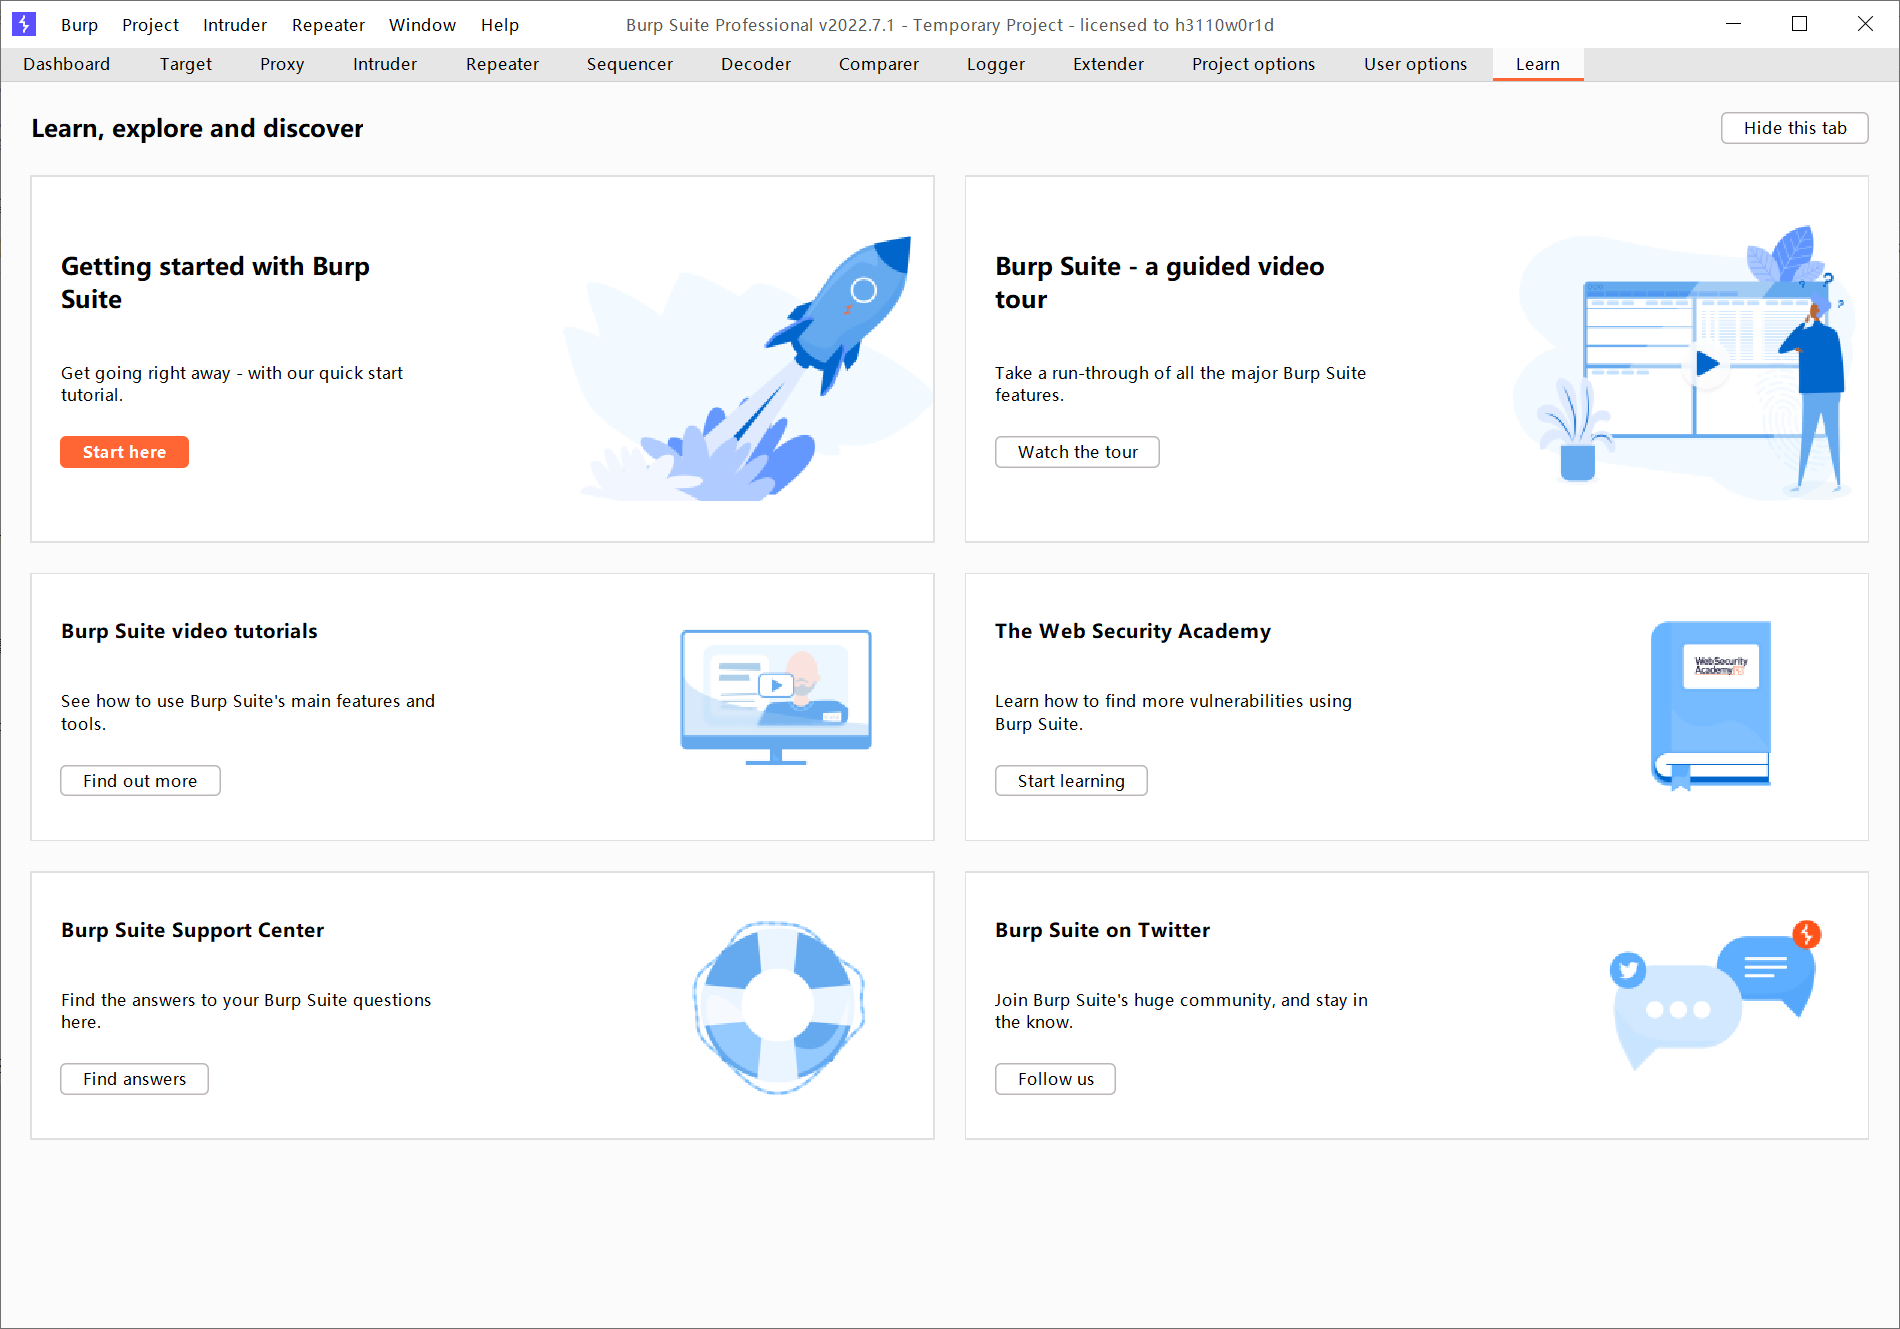Screen dimensions: 1900x1329
Task: Click the rocket illustration in Getting started card
Action: 748,368
